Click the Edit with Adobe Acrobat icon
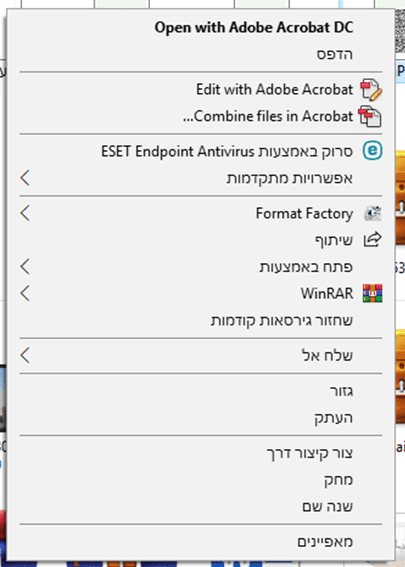405x567 pixels. [x=371, y=90]
